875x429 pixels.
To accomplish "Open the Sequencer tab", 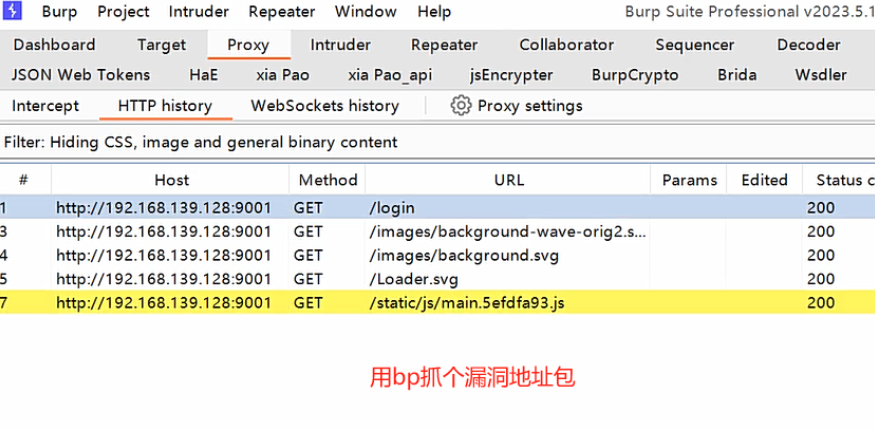I will point(695,45).
